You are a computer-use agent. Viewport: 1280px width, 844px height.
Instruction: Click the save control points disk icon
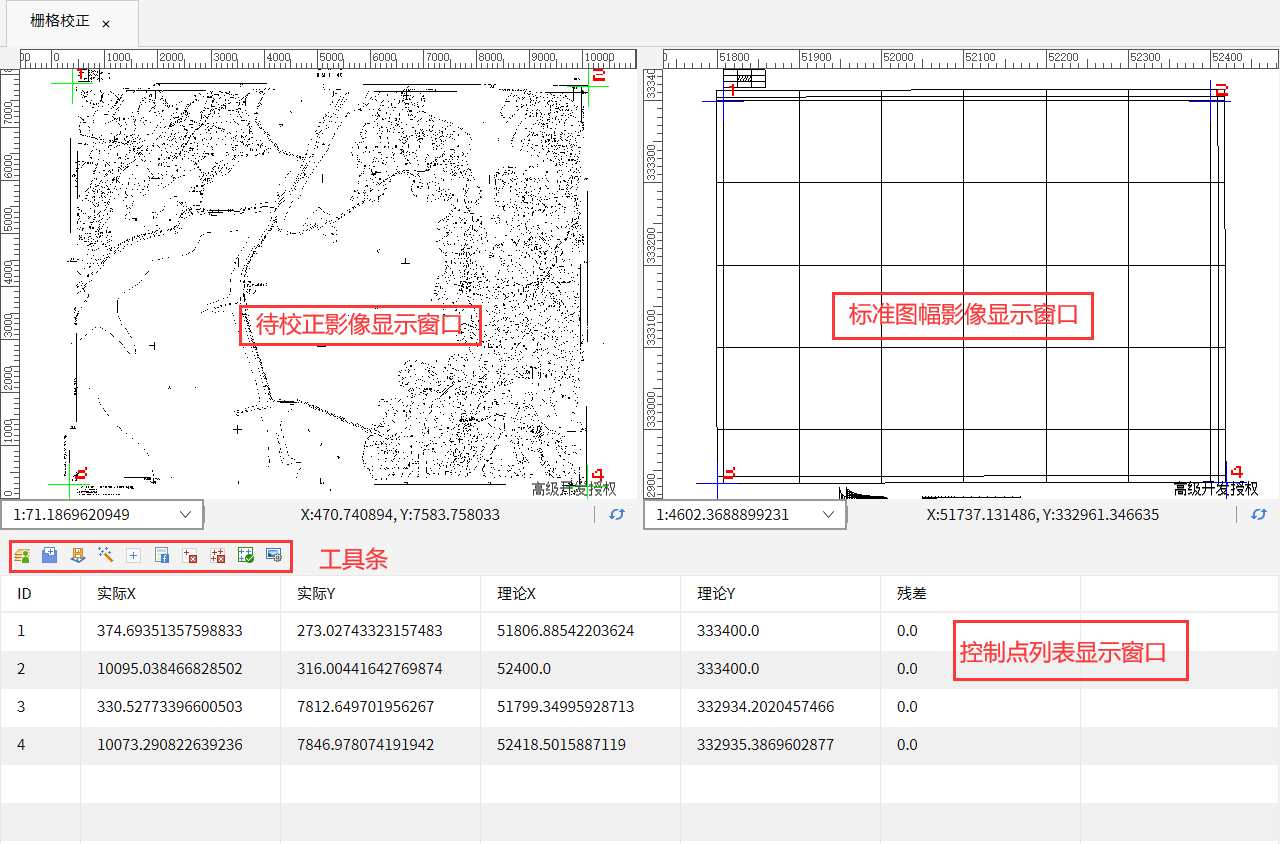[77, 556]
